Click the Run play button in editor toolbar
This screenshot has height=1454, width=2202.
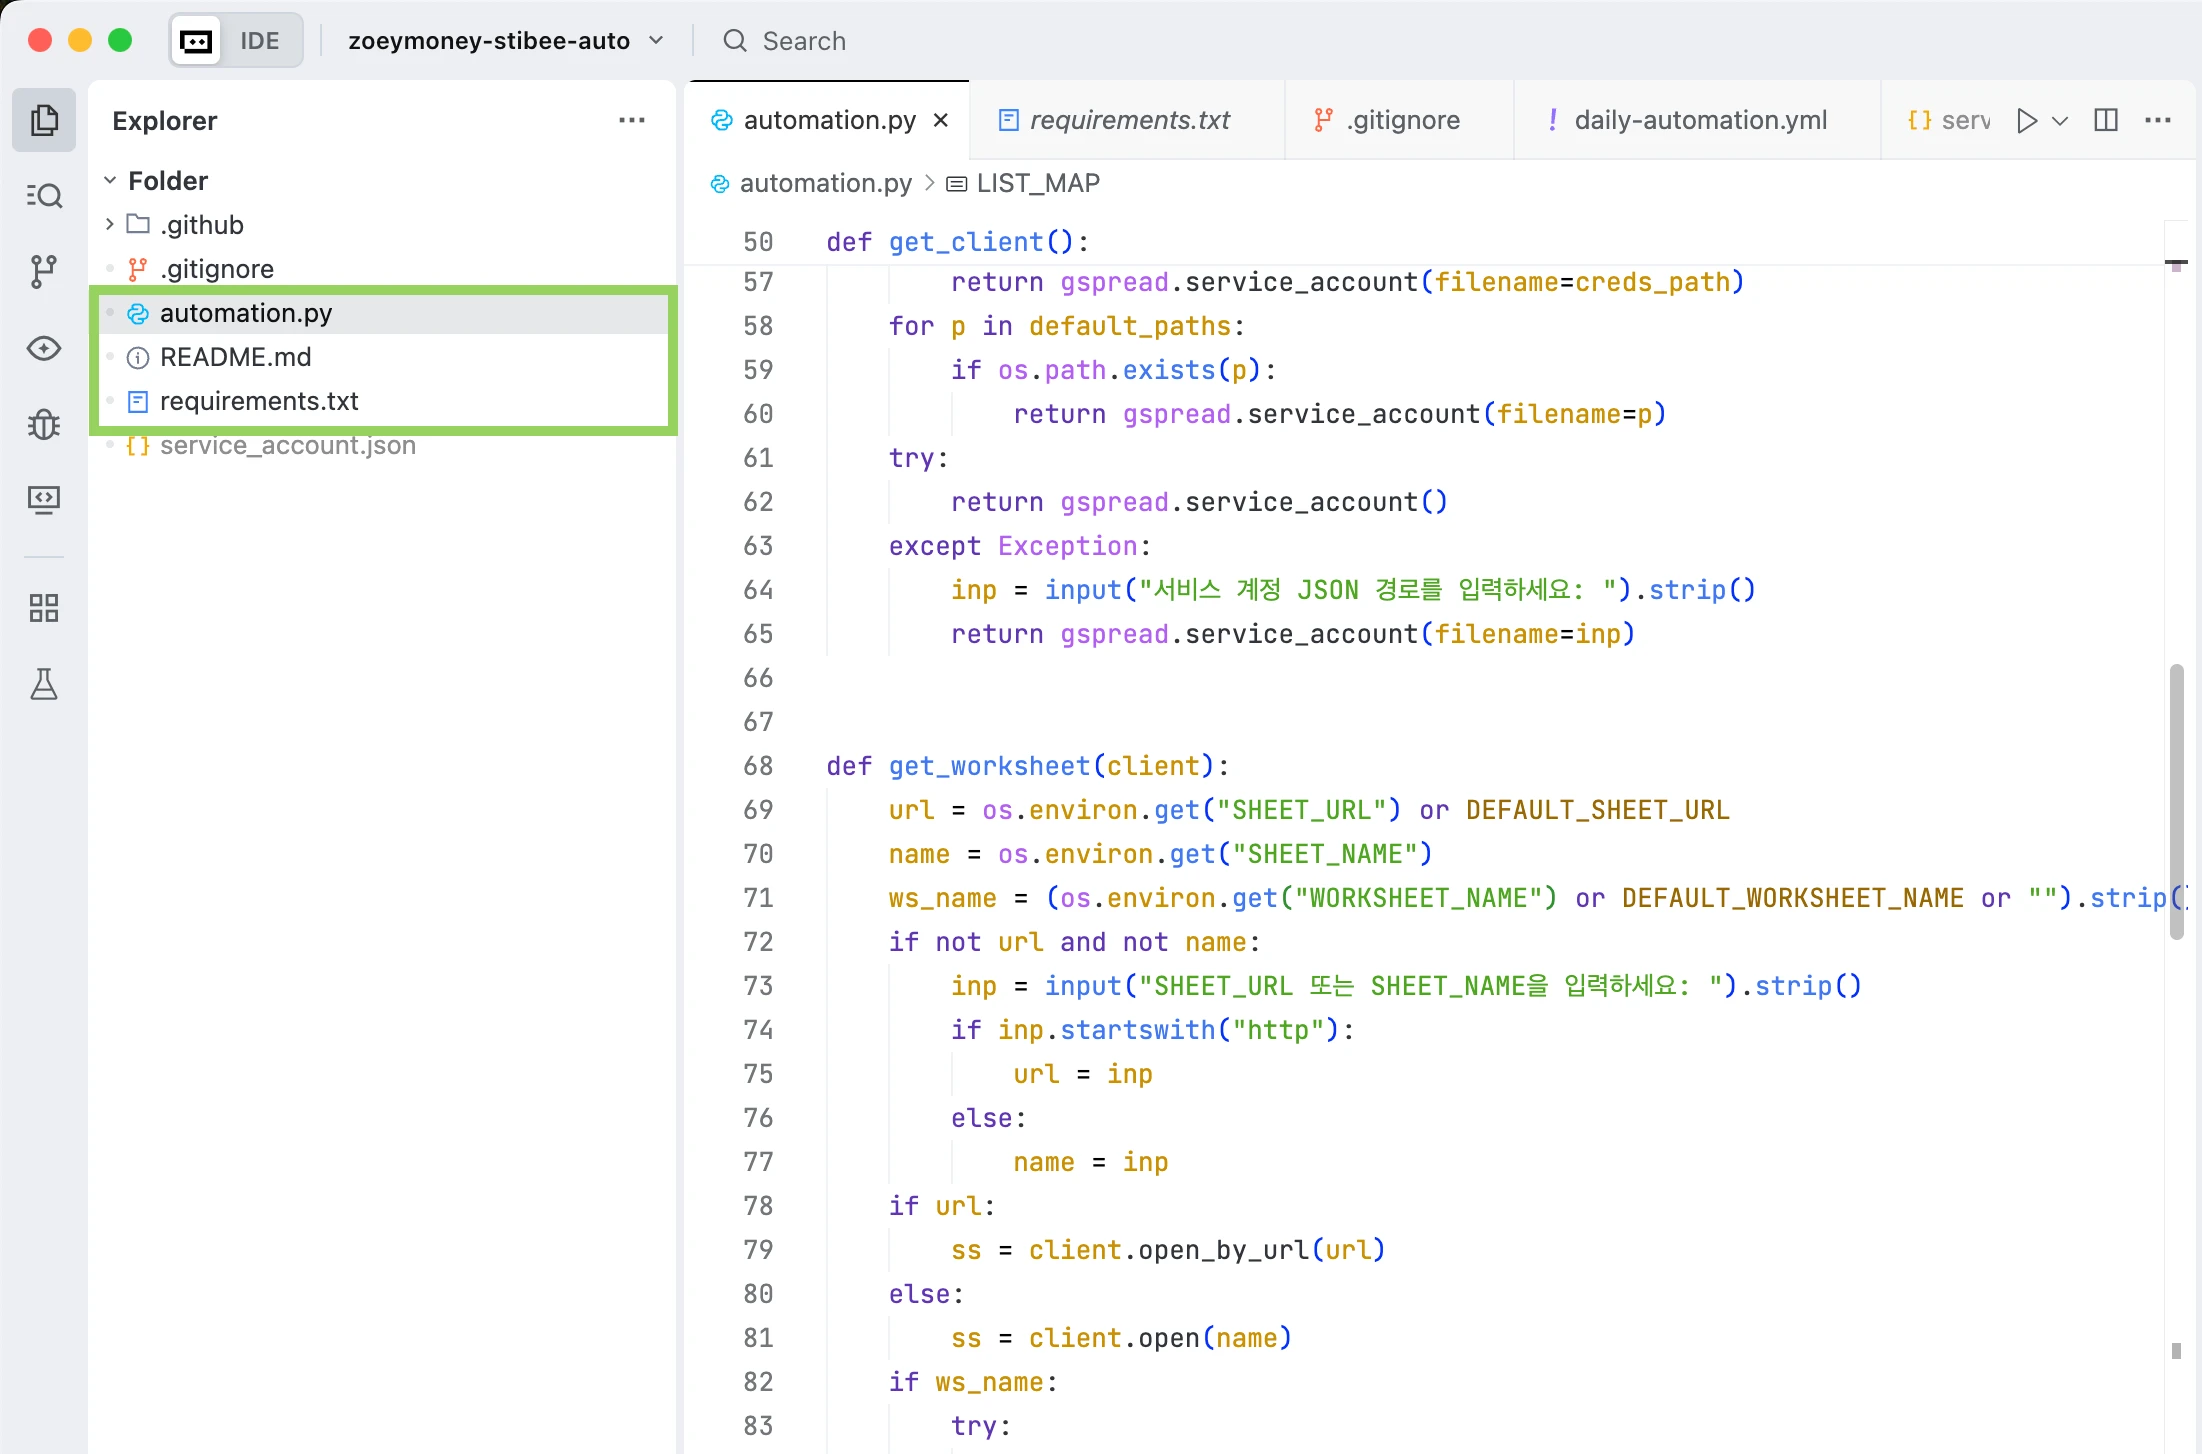[x=2026, y=121]
